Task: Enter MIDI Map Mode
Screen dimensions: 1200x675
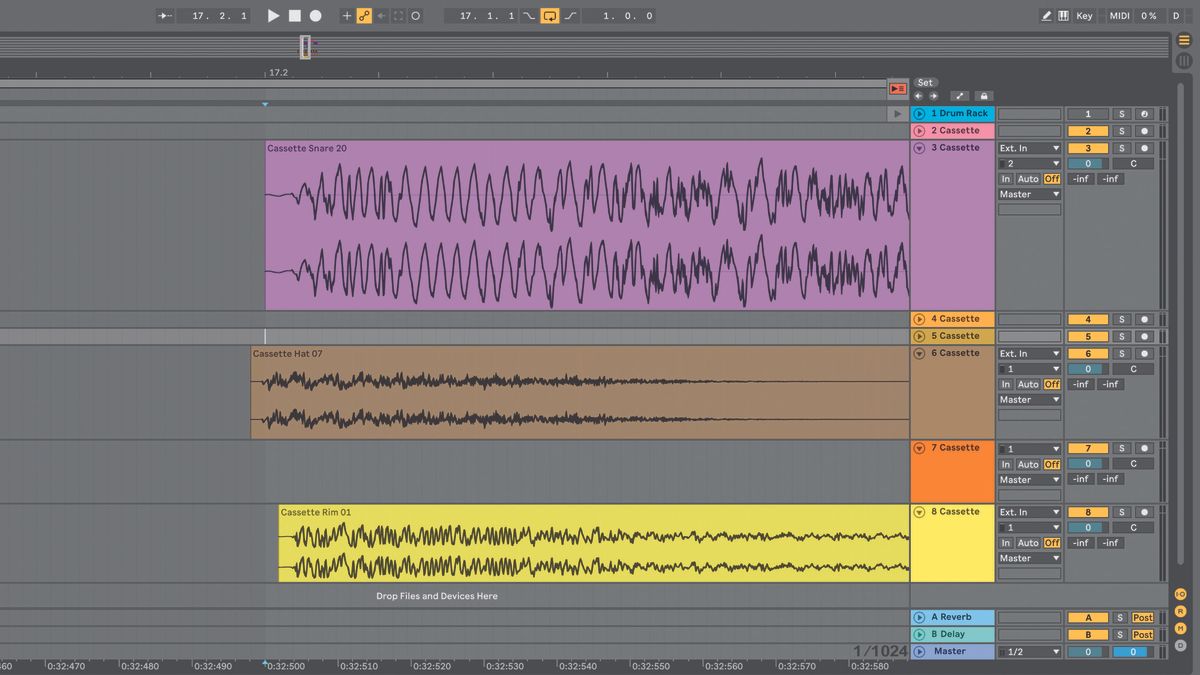Action: click(1119, 15)
